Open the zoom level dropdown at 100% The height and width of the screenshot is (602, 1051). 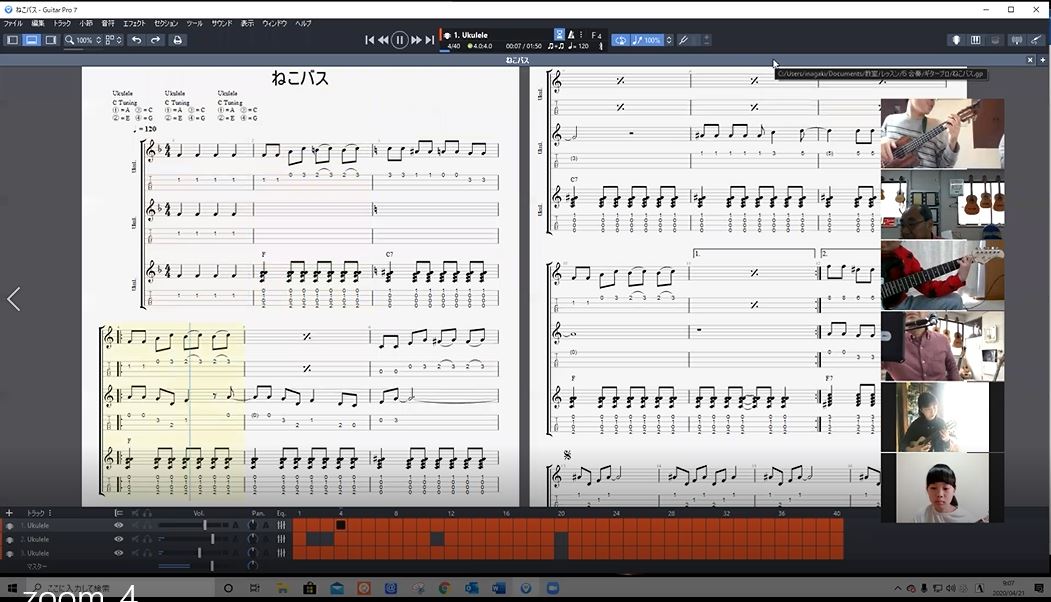[x=89, y=40]
